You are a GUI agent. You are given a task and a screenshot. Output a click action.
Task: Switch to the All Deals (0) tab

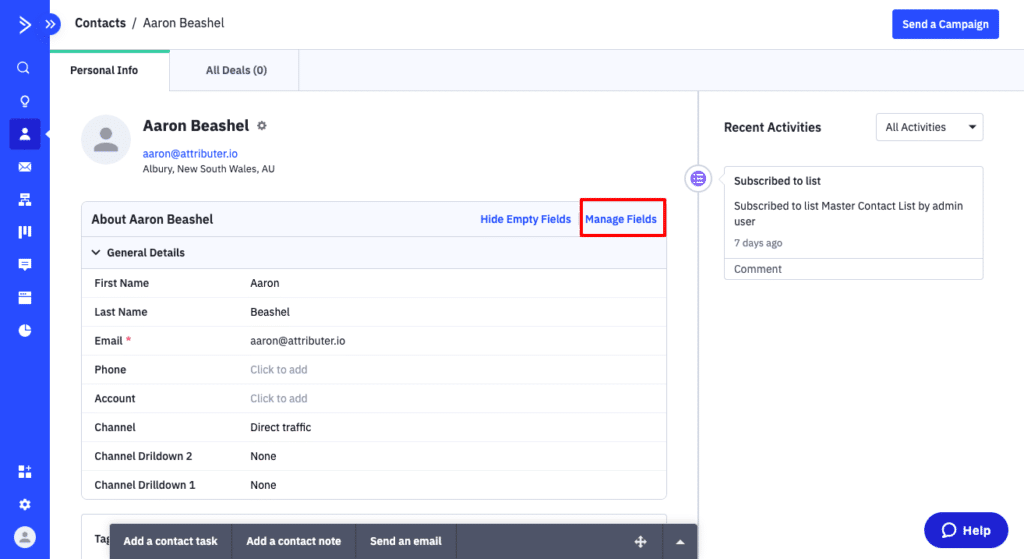coord(236,70)
